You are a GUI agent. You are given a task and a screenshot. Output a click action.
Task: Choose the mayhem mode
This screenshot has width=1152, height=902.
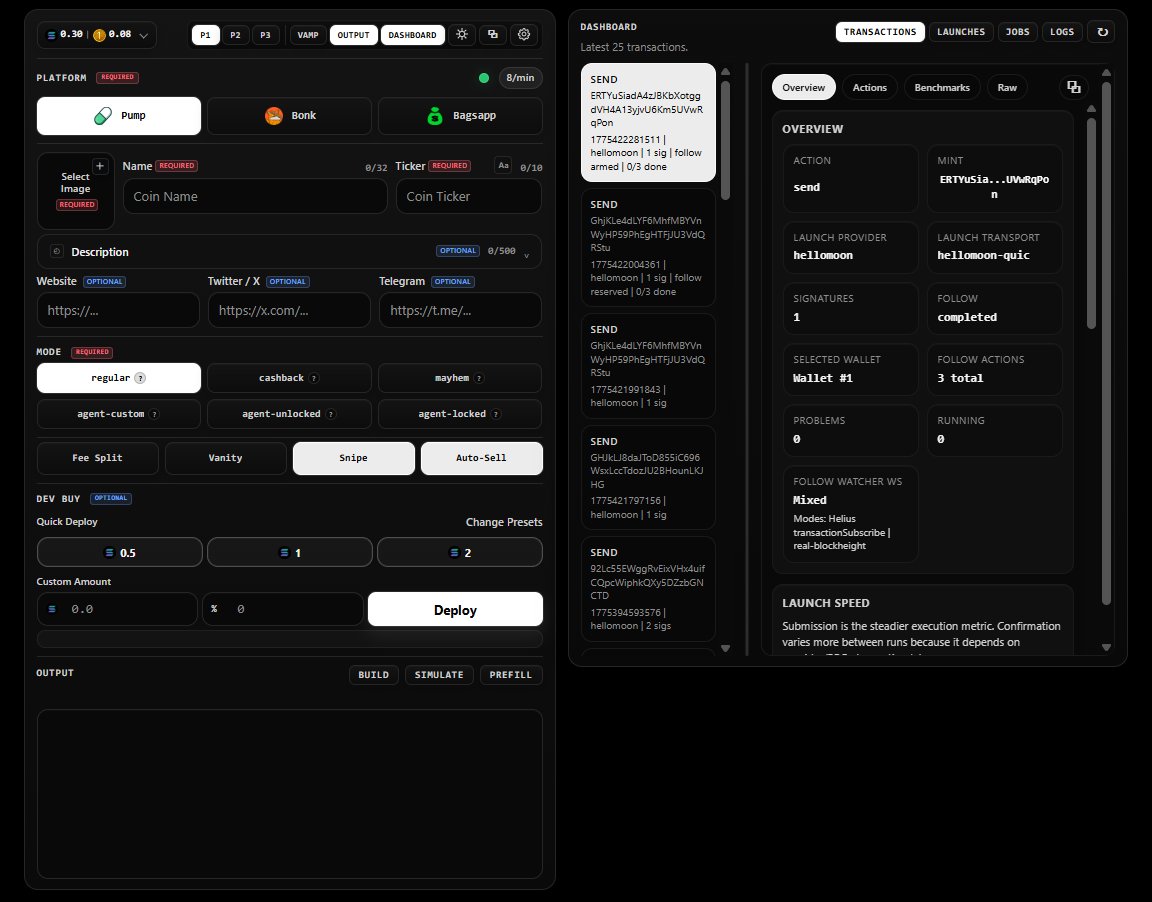click(460, 378)
